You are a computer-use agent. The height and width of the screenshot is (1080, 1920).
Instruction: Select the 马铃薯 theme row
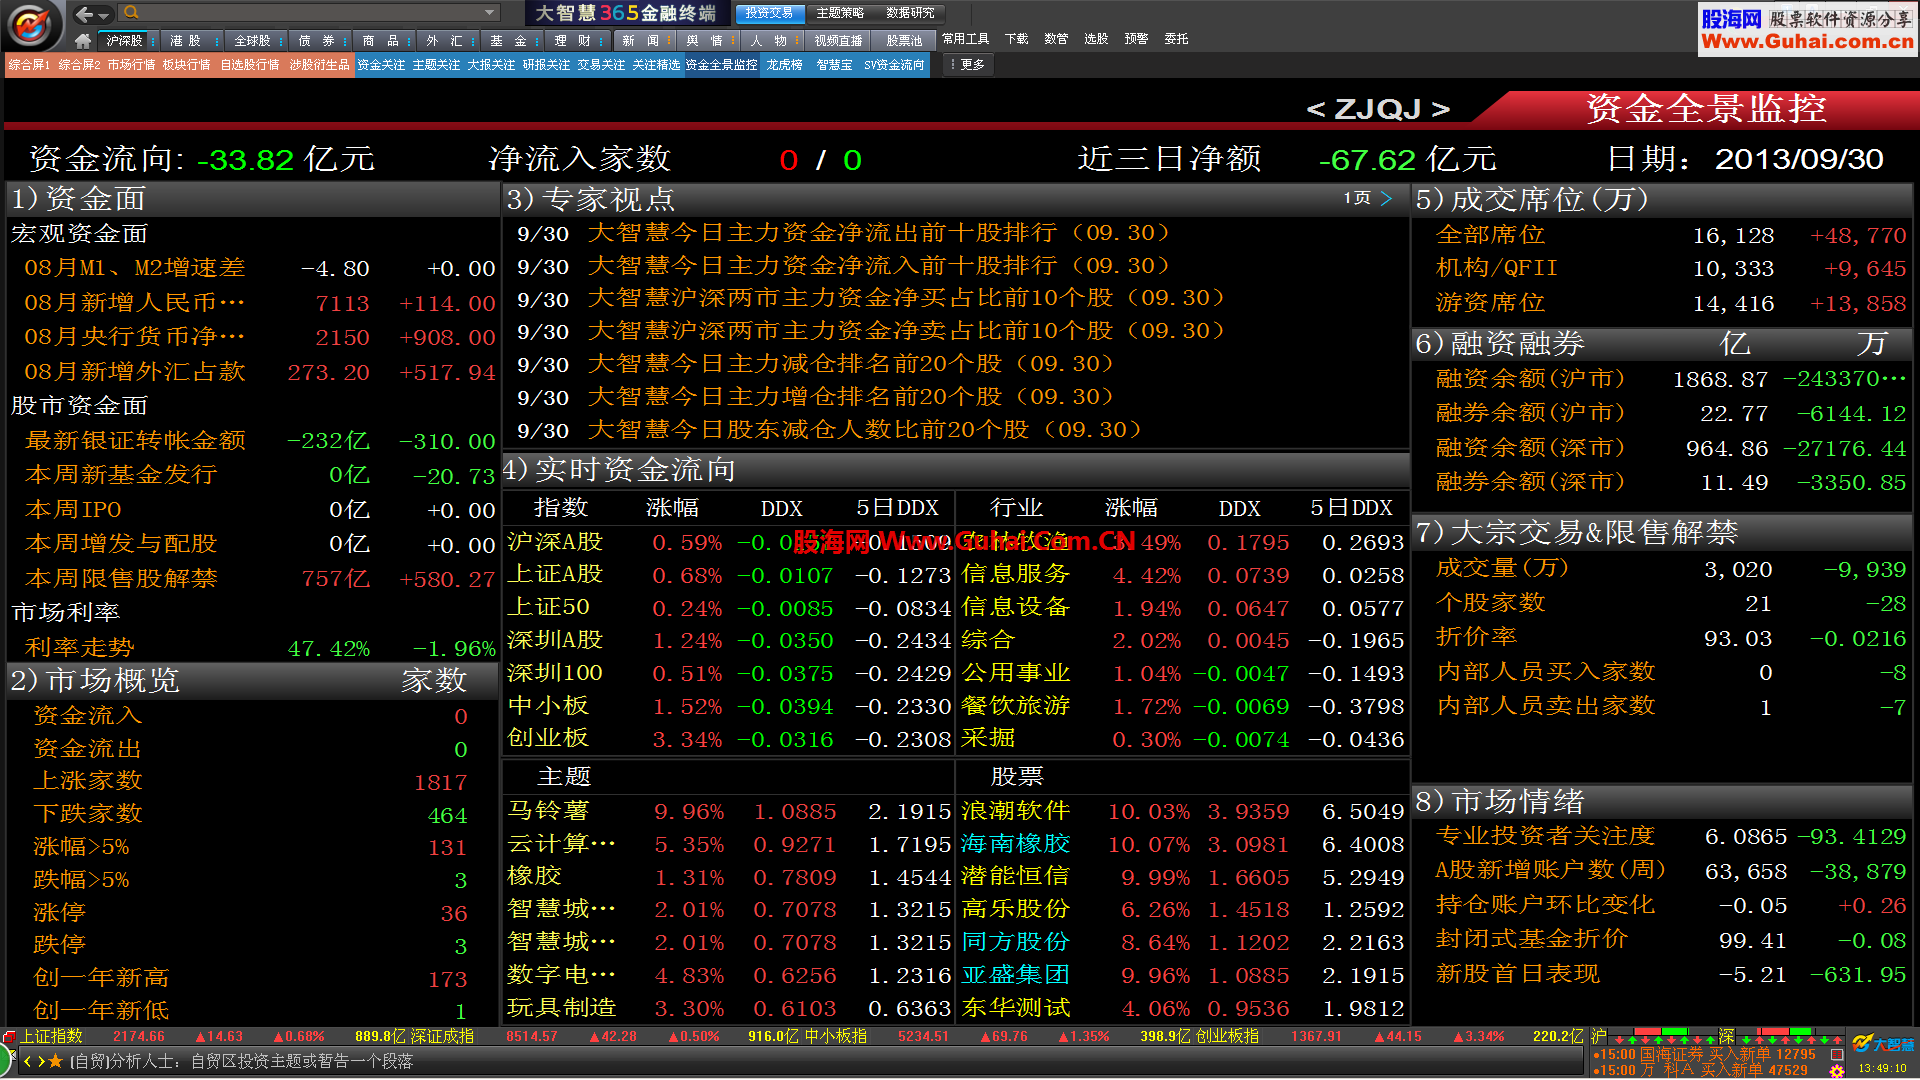tap(728, 811)
